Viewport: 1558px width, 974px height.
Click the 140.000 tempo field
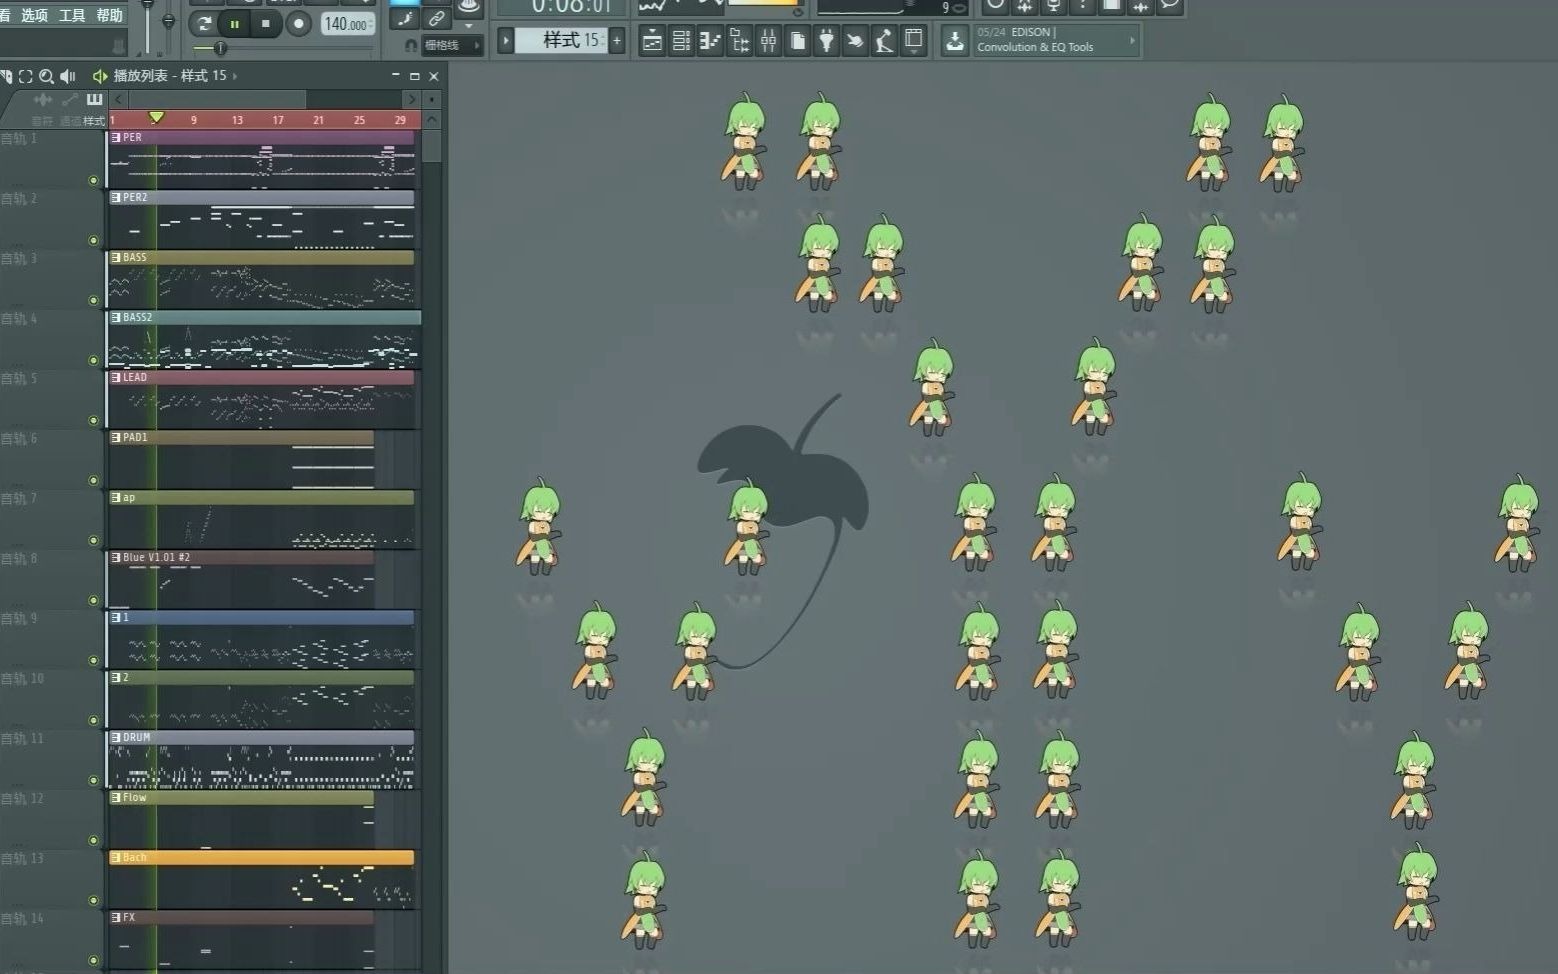347,24
